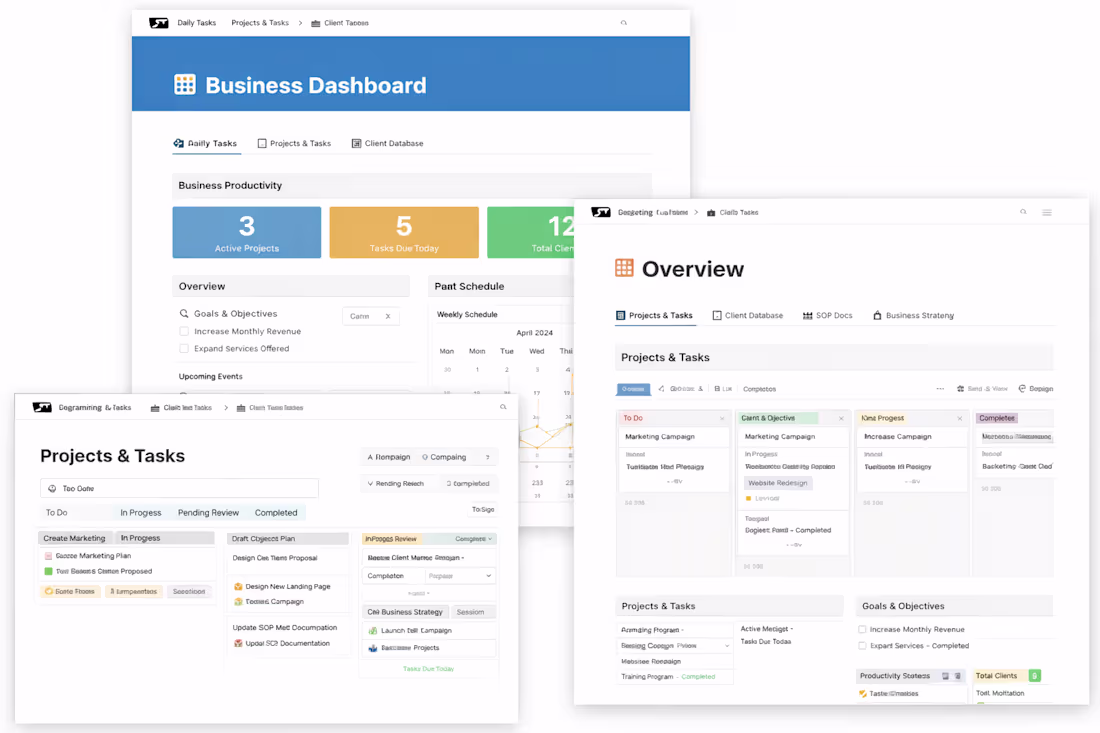Screen dimensions: 1100x733
Task: Click search icon in Business Dashboard top bar
Action: click(x=624, y=23)
